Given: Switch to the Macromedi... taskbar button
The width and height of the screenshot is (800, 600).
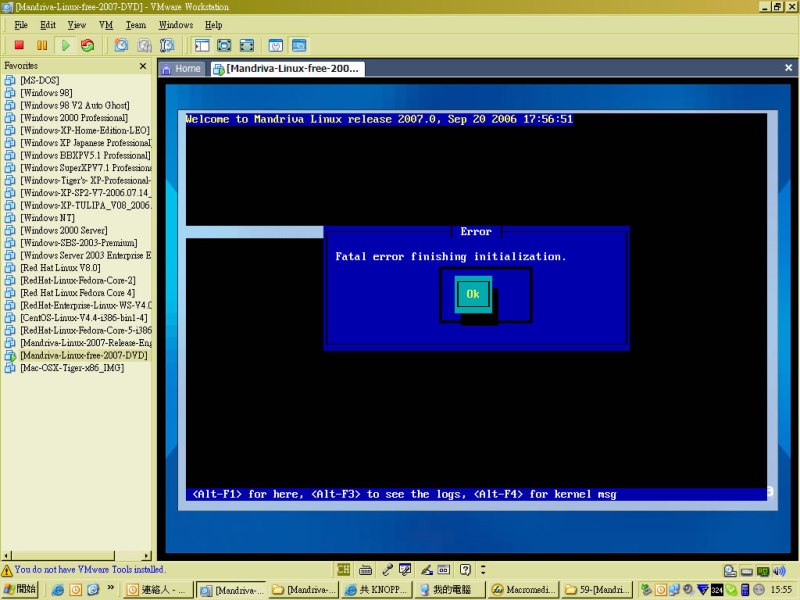Looking at the screenshot, I should coord(524,590).
